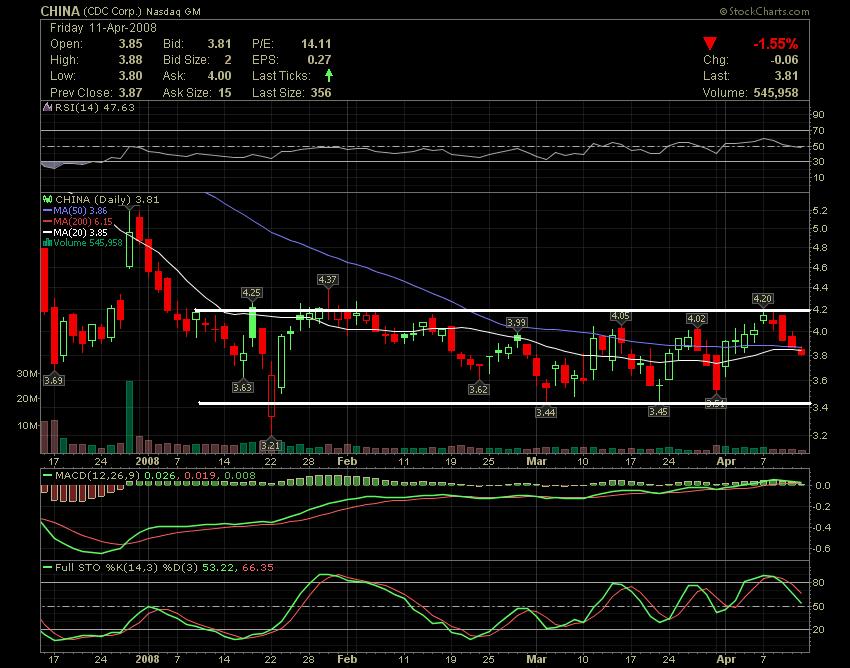Click the RSI(14) panel indicator icon
850x668 pixels.
48,107
